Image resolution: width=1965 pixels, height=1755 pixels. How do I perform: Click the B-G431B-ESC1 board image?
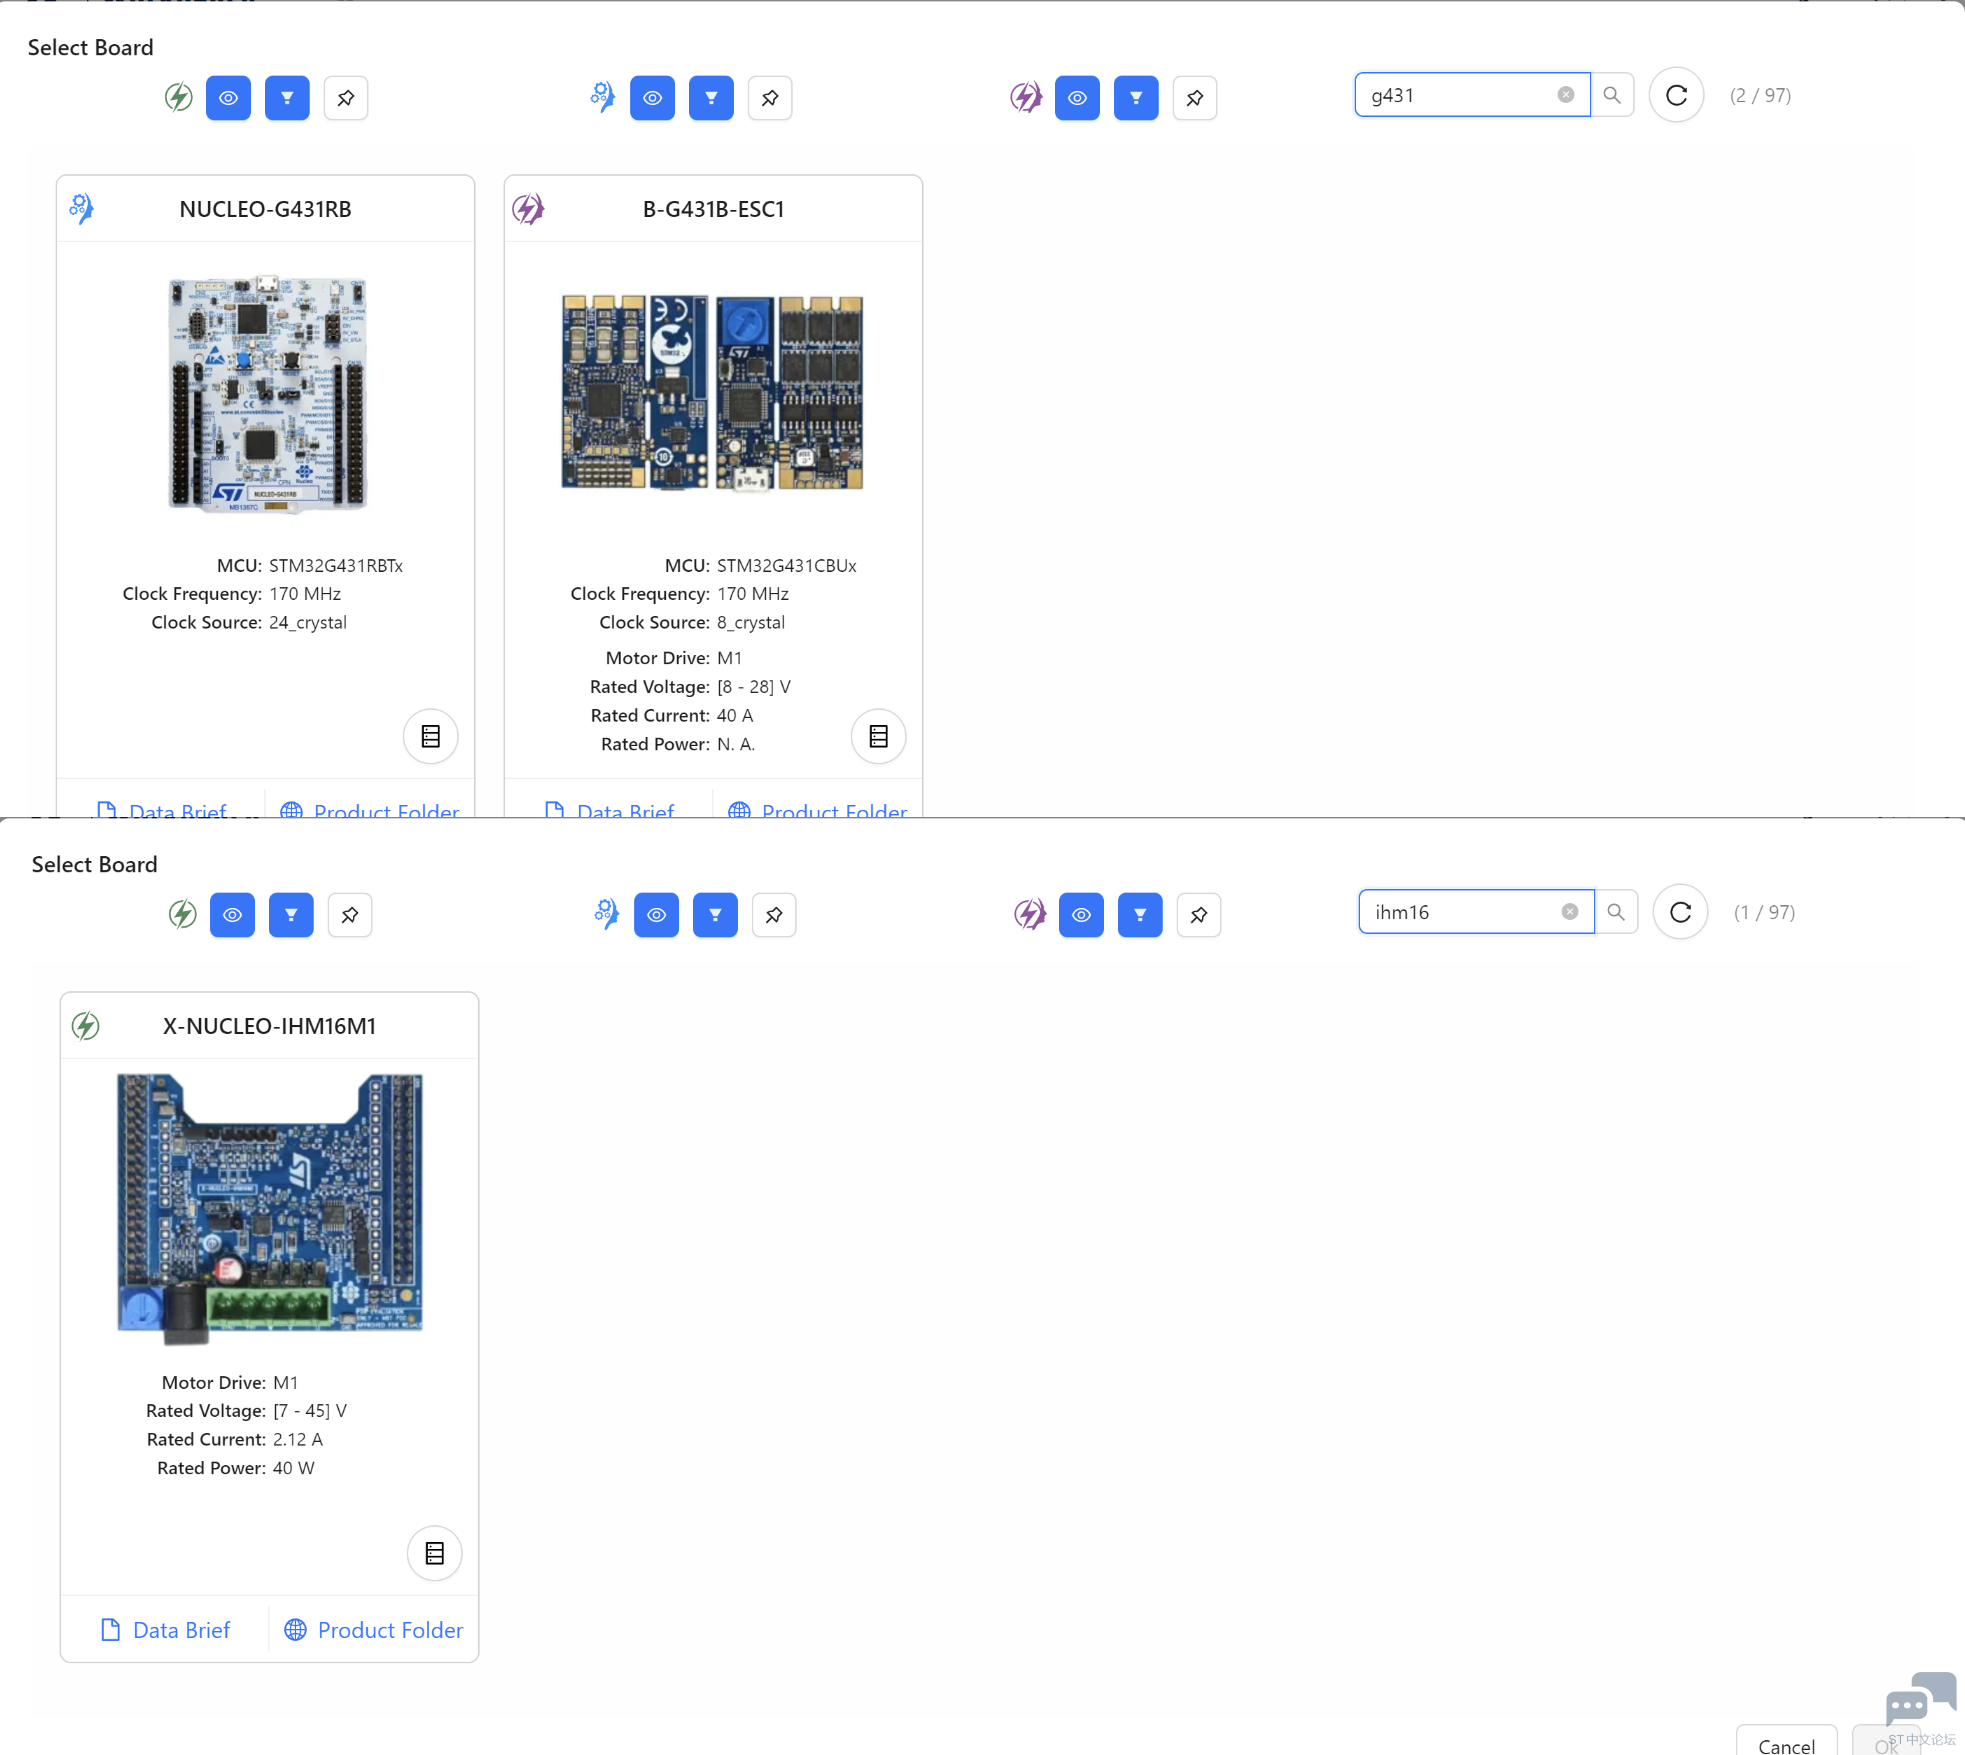pos(712,392)
